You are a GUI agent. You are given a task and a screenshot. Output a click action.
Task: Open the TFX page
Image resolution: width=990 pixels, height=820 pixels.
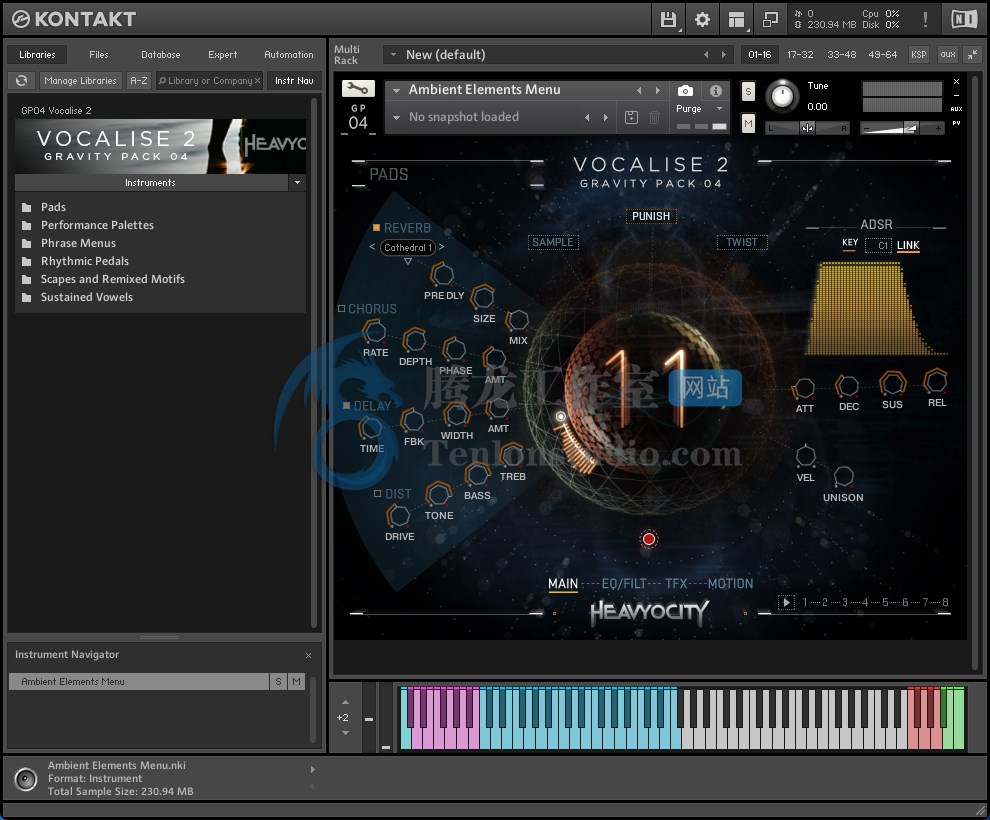pos(676,583)
